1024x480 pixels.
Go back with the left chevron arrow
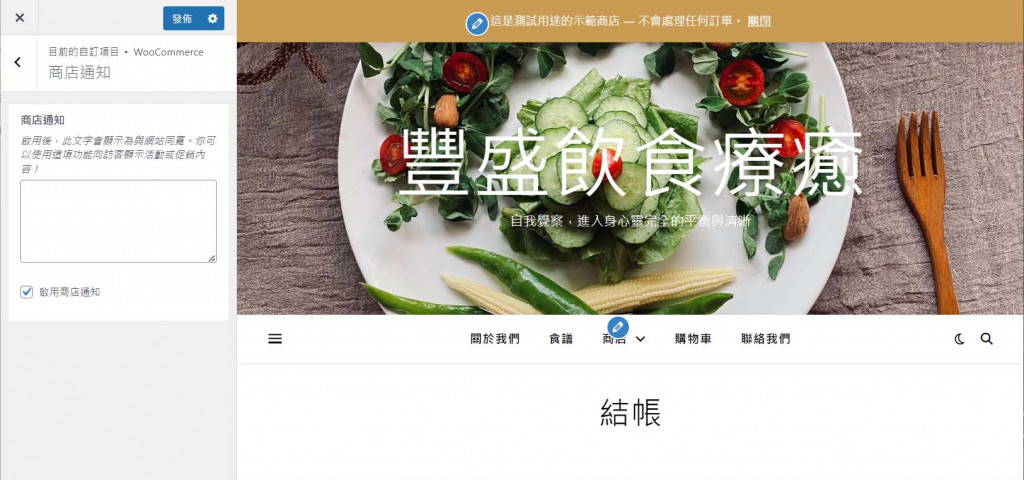[18, 63]
